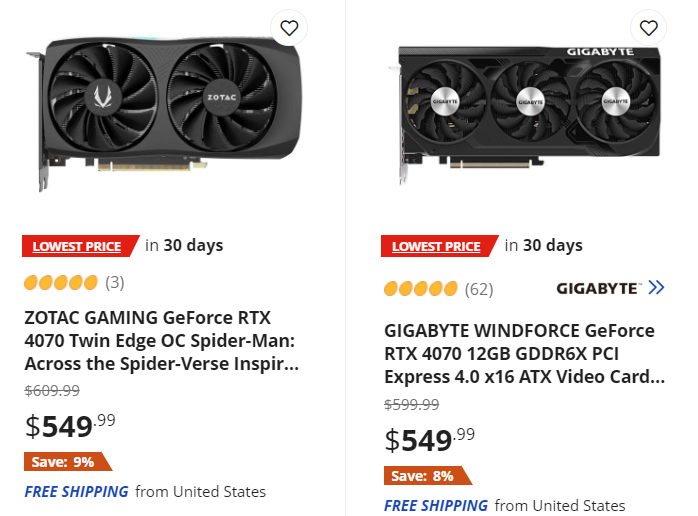The image size is (698, 516).
Task: Click GIGABYTE's $549.99 price
Action: point(430,439)
